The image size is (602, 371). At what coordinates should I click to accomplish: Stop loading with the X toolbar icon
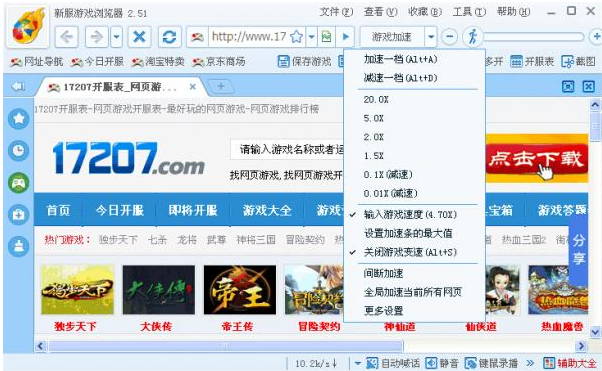pyautogui.click(x=139, y=37)
